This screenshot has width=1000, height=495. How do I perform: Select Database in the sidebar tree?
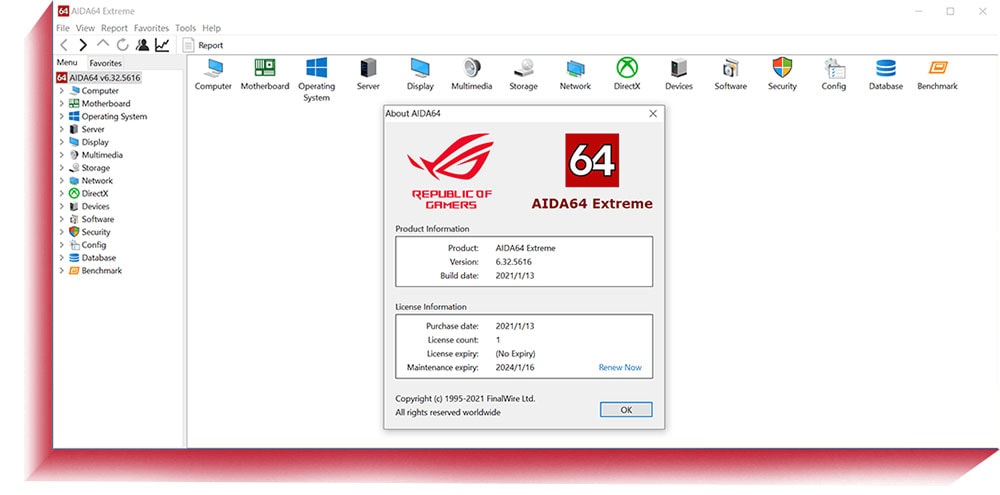[99, 258]
